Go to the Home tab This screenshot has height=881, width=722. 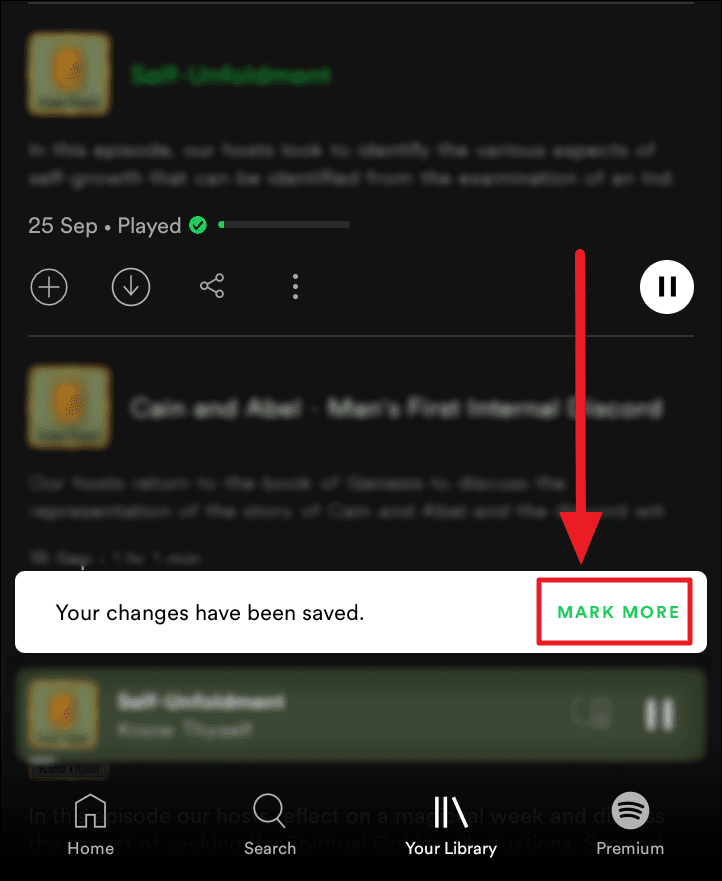point(90,824)
